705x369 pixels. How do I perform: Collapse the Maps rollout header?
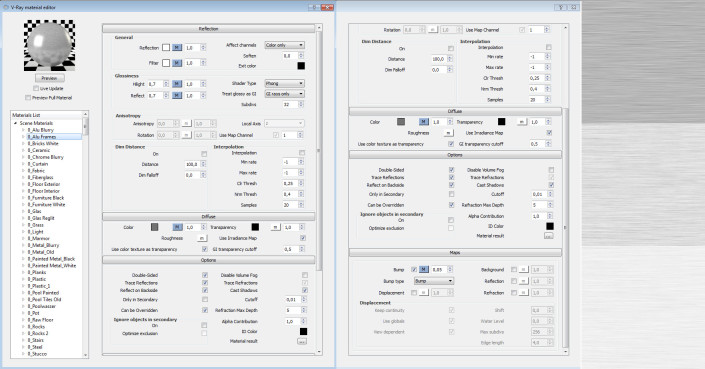click(x=455, y=253)
